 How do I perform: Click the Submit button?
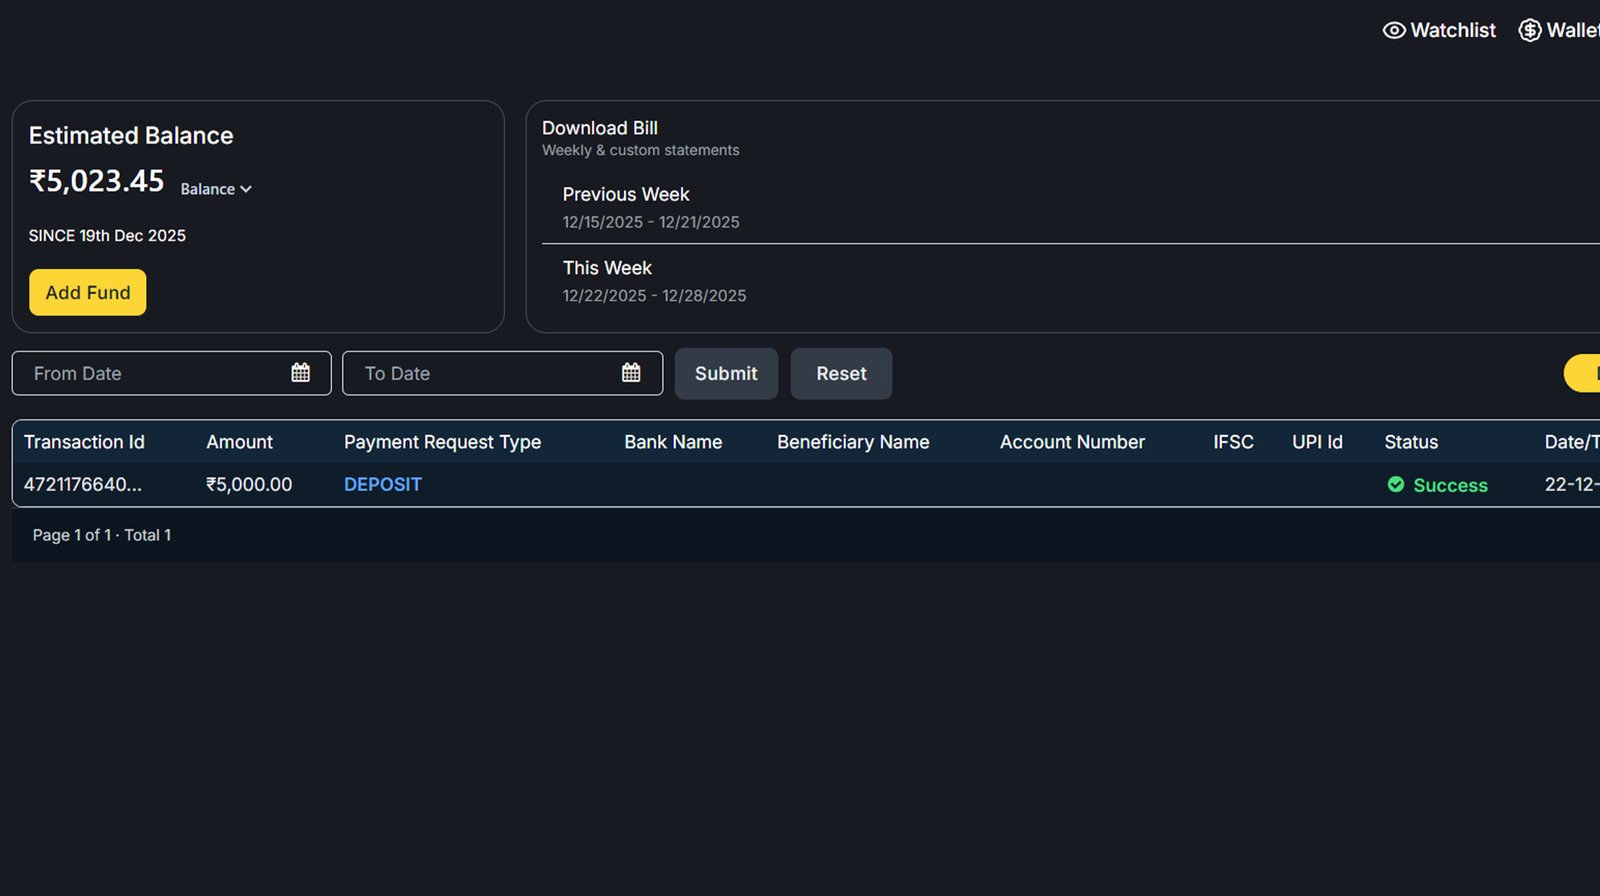(x=726, y=373)
